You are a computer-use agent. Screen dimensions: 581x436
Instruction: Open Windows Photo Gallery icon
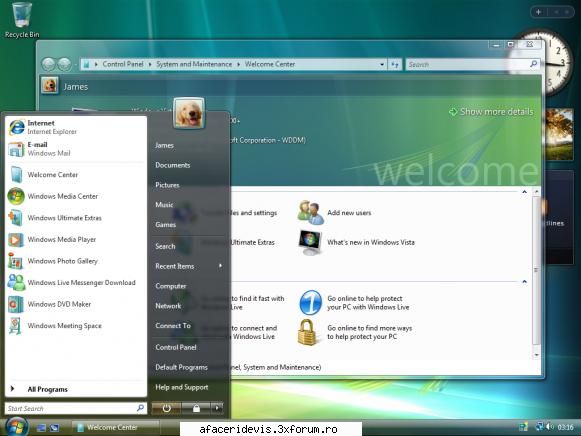tap(16, 261)
